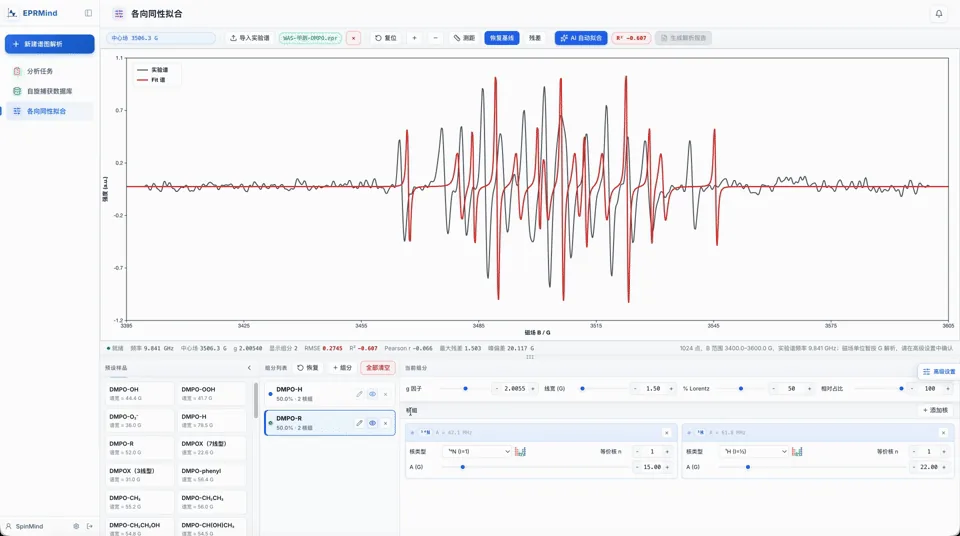Open 高级设置 advanced settings
The height and width of the screenshot is (536, 960).
tap(939, 372)
